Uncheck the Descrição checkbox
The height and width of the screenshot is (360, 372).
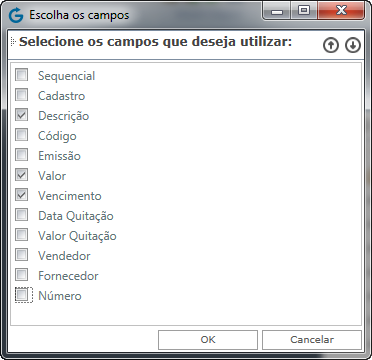(22, 115)
